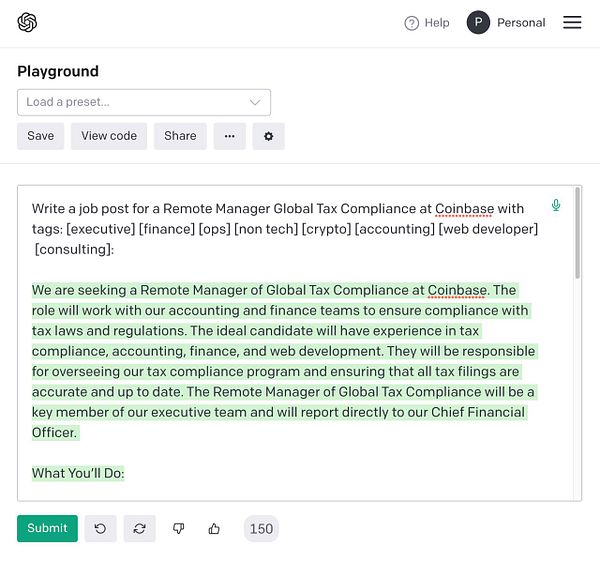Open the settings gear icon

point(269,136)
